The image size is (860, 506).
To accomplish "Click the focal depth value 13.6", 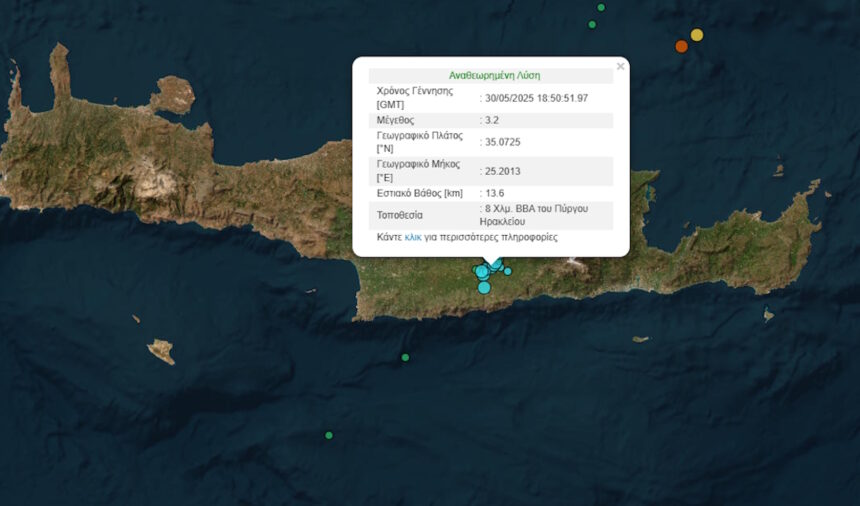I will click(x=495, y=193).
